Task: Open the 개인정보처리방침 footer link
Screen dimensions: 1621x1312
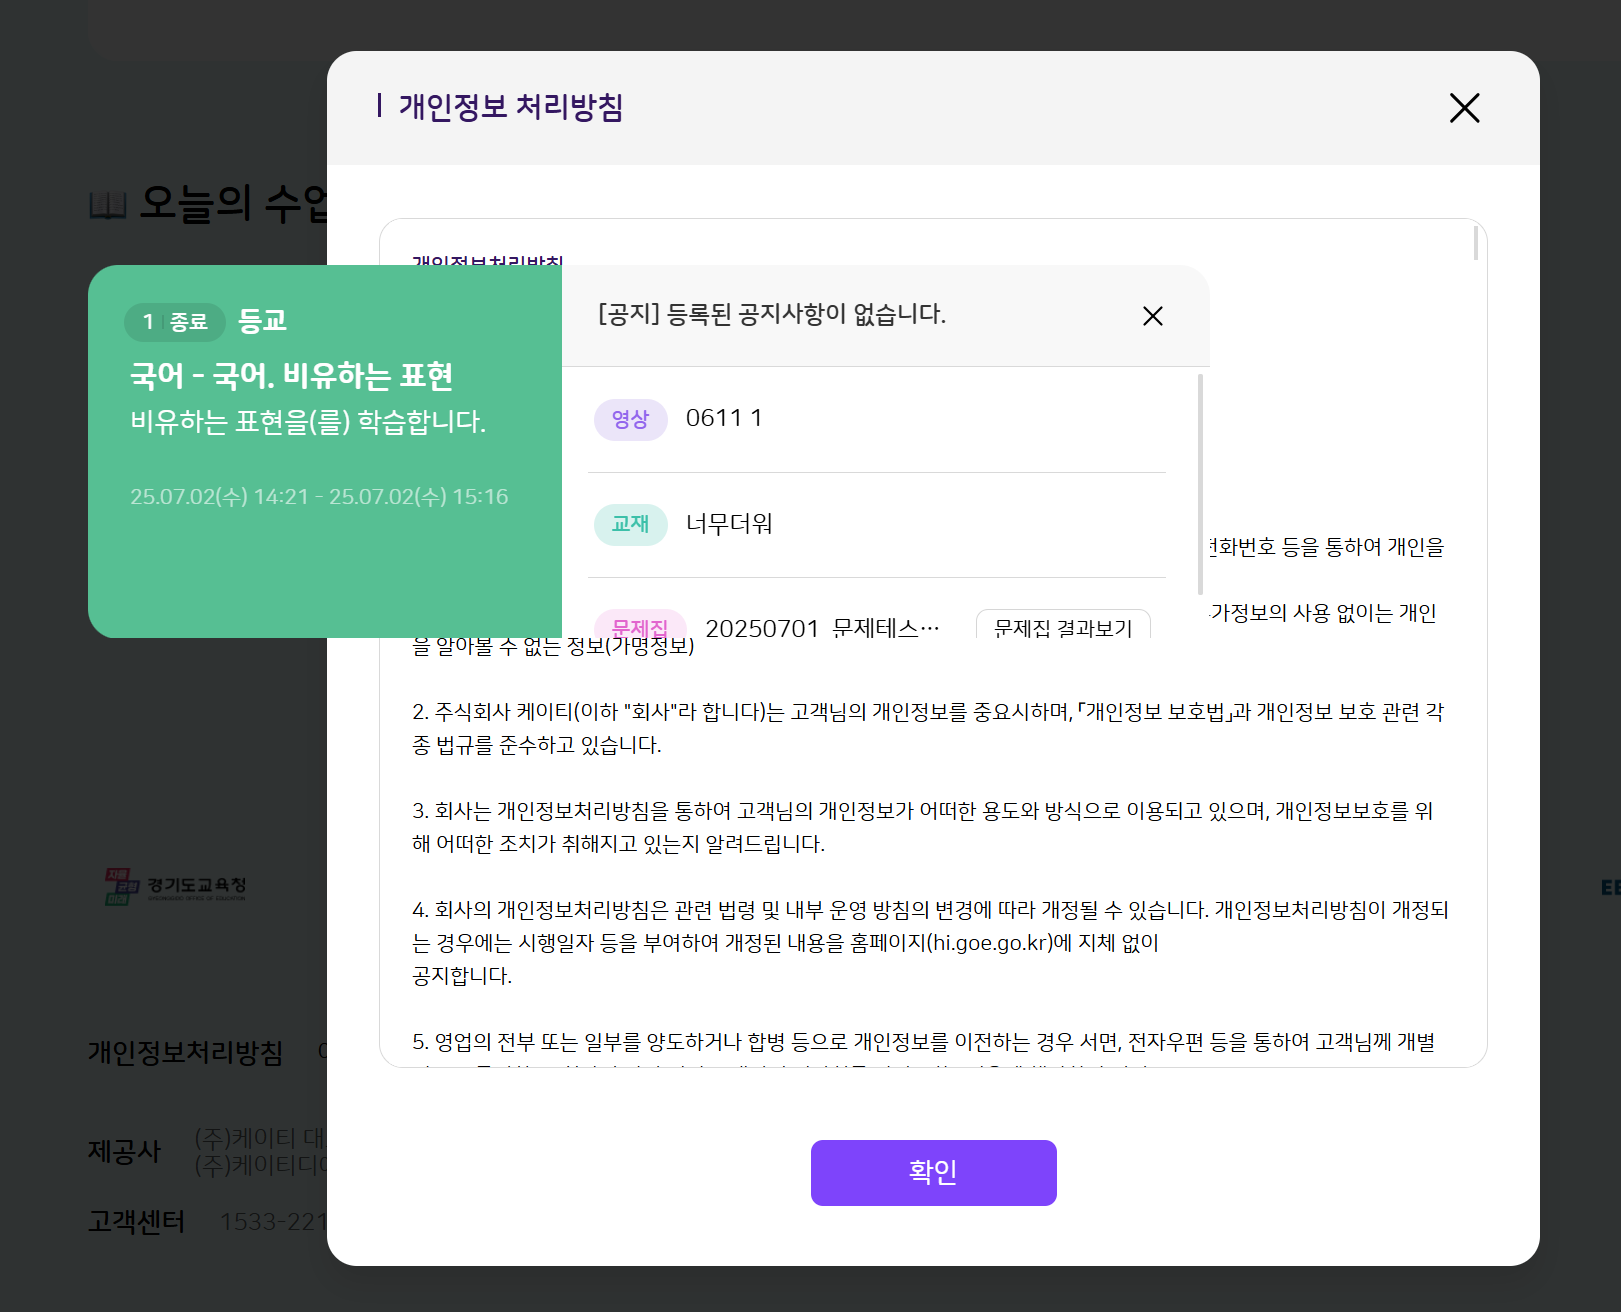Action: click(x=186, y=1053)
